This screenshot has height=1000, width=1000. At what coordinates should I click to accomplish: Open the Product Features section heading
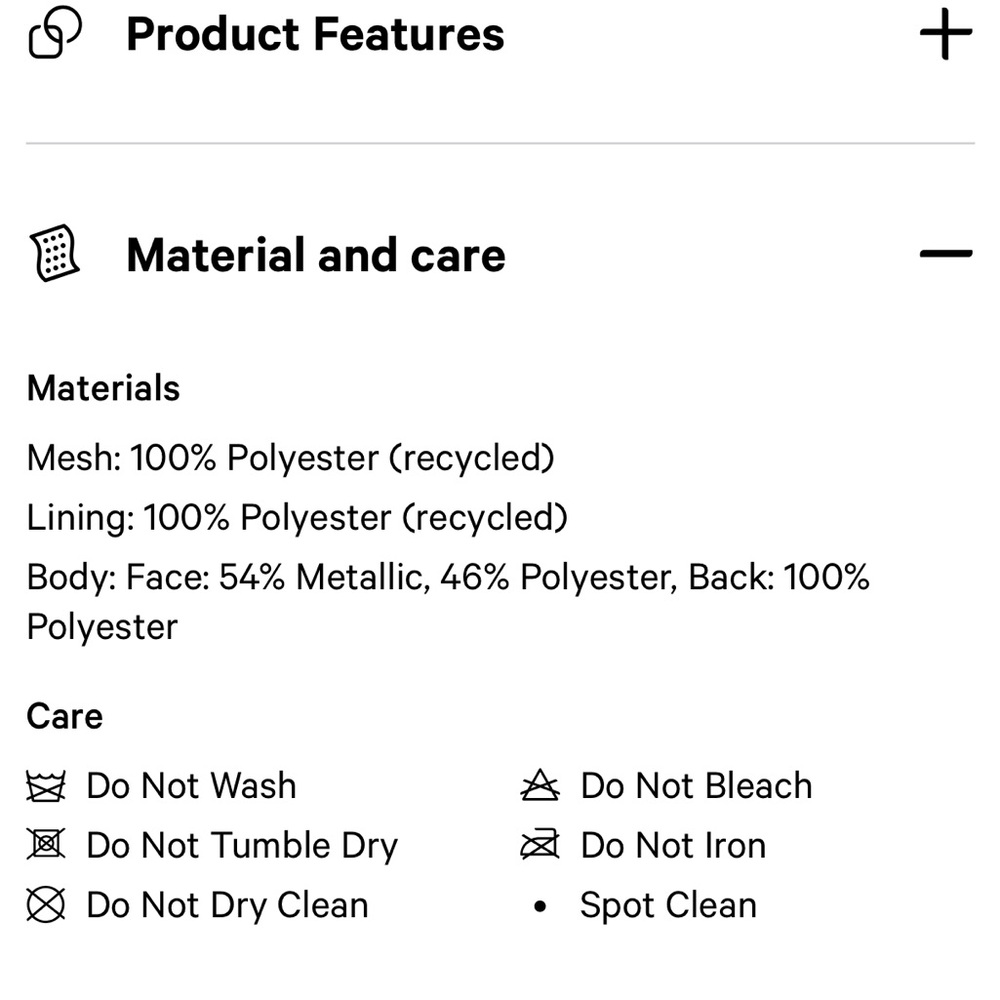[315, 34]
